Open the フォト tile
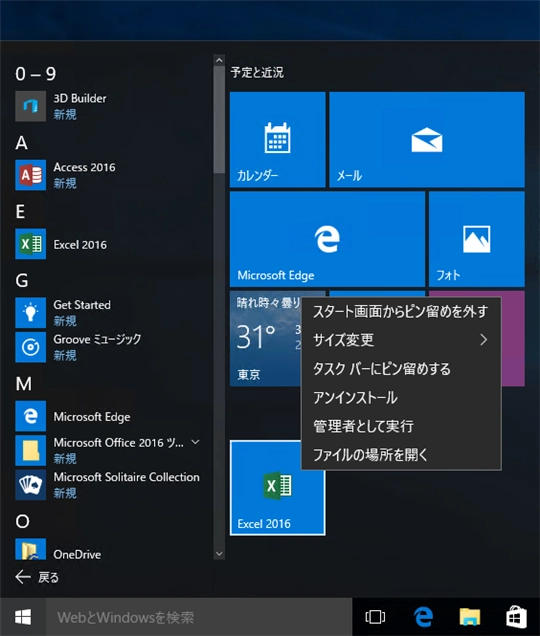 pyautogui.click(x=477, y=239)
